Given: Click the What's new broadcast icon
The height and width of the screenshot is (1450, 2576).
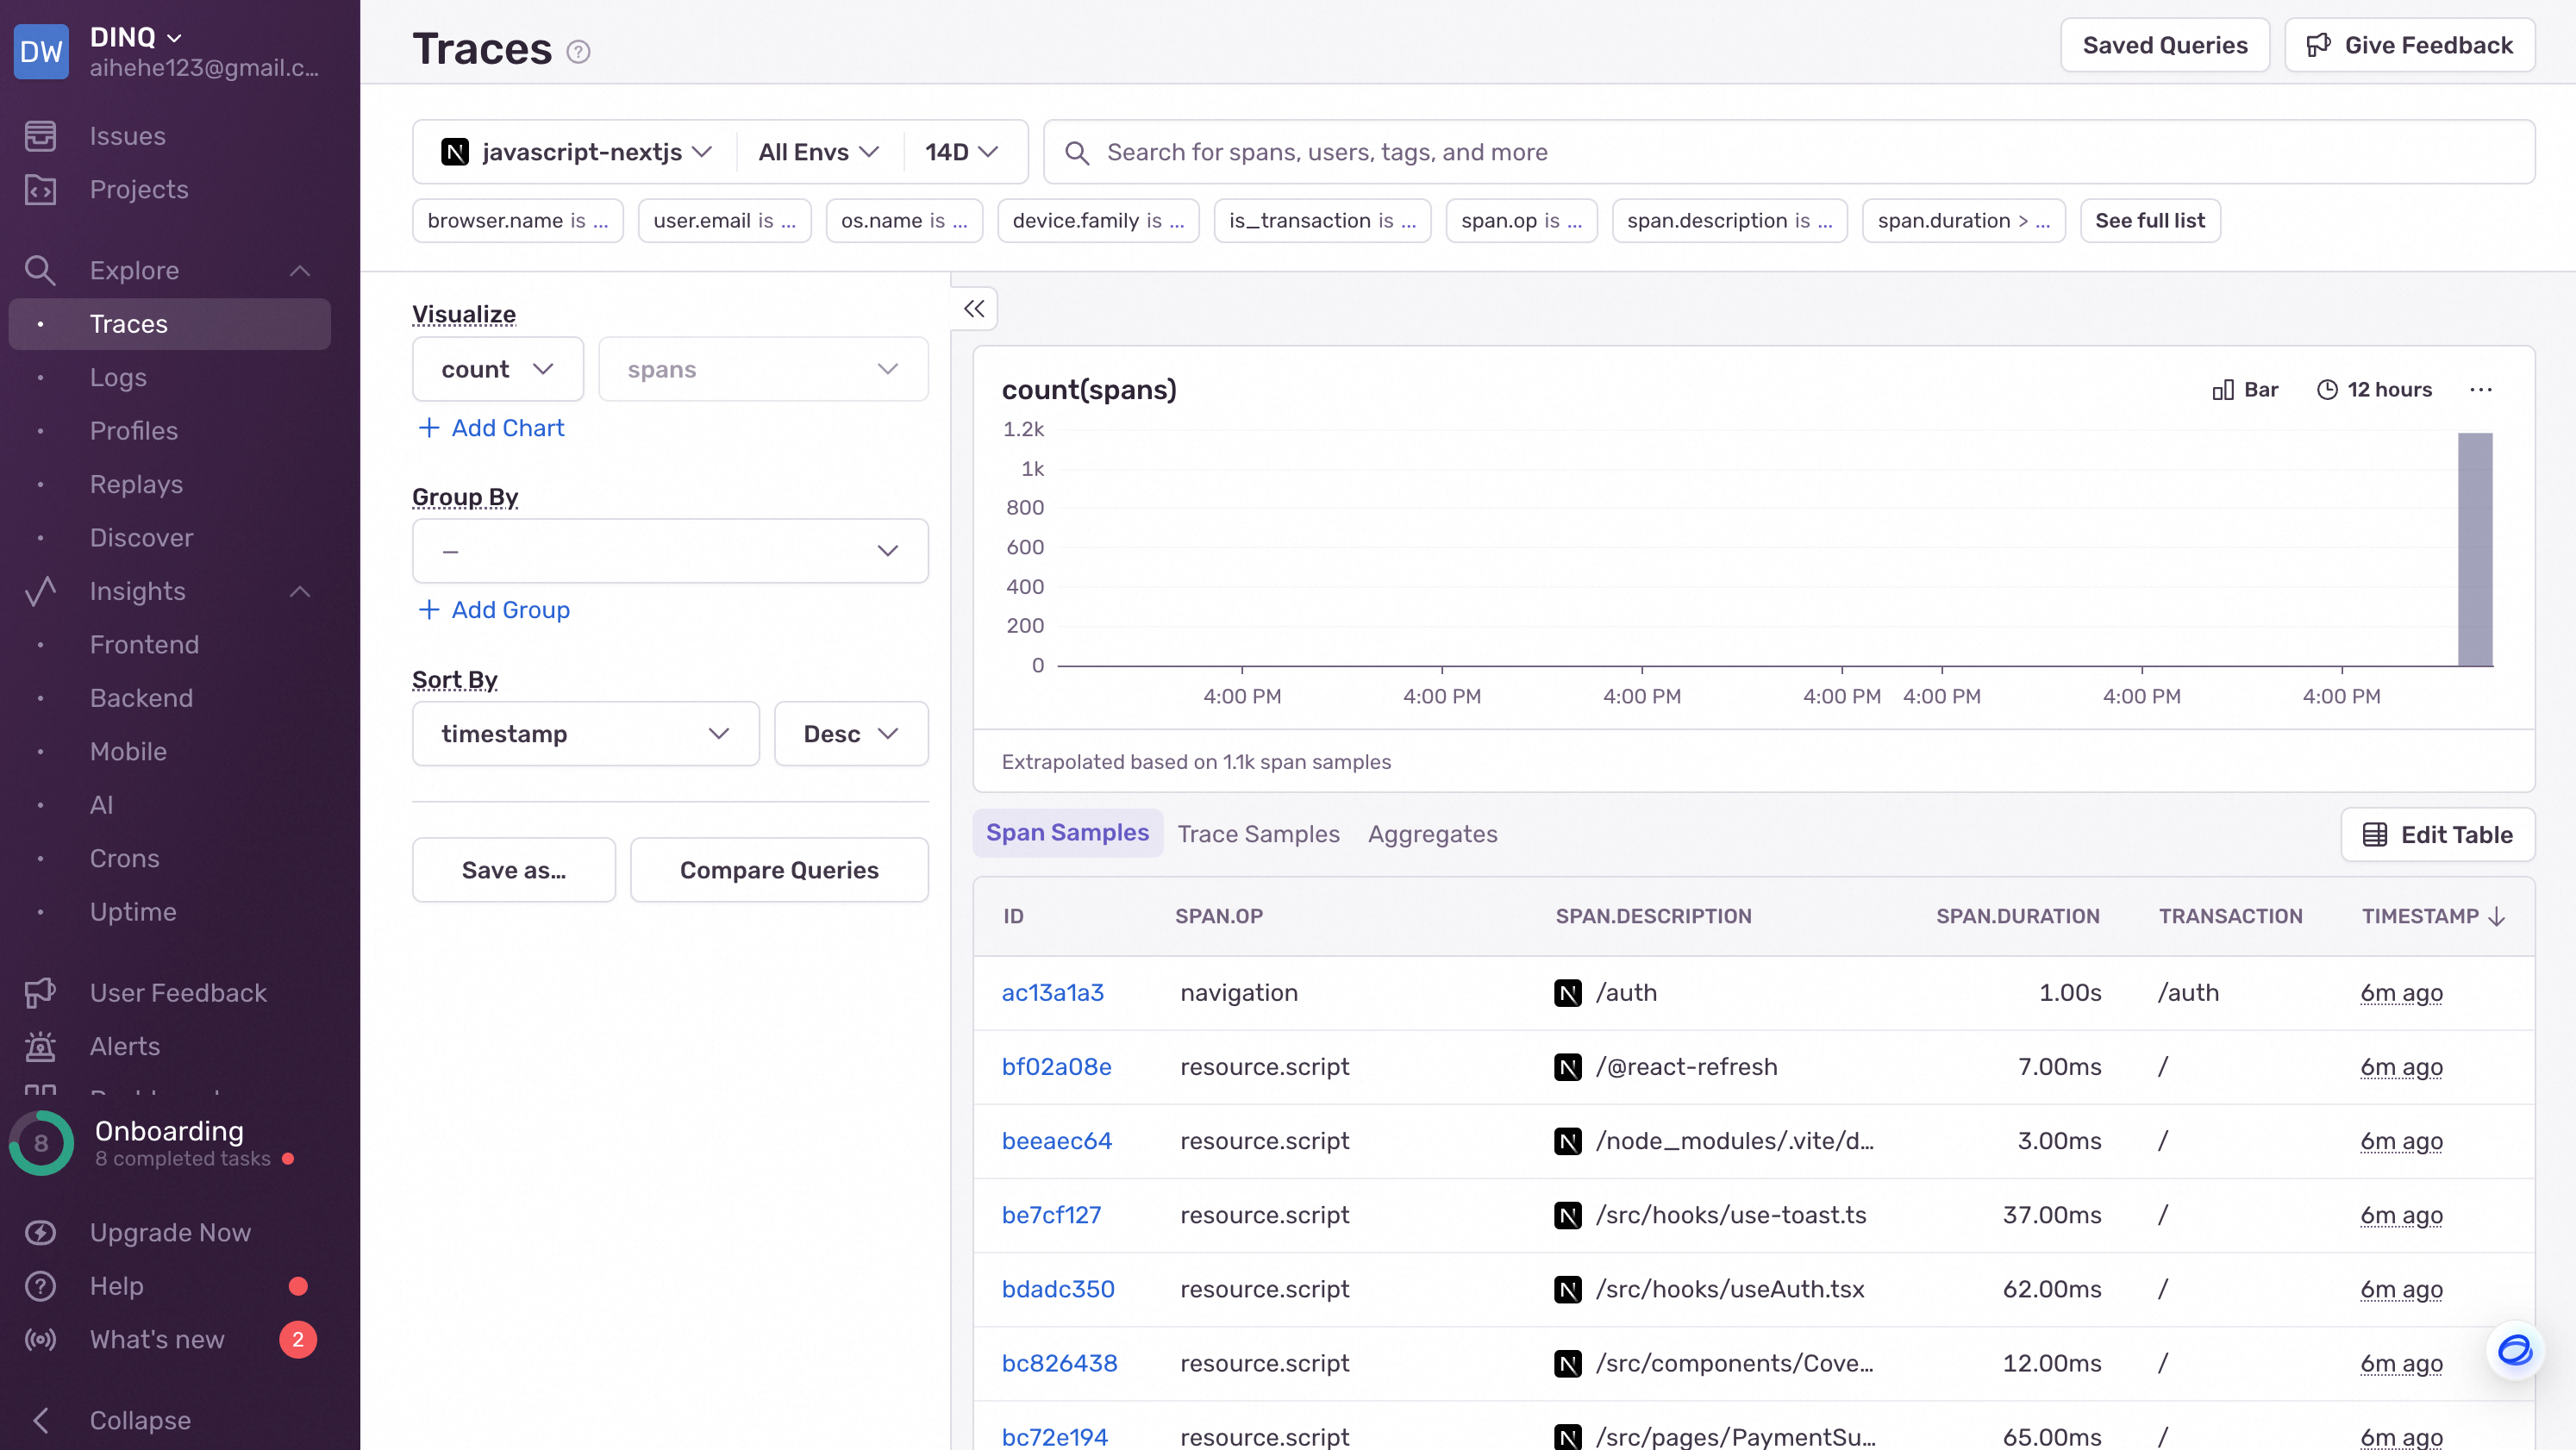Looking at the screenshot, I should [40, 1340].
